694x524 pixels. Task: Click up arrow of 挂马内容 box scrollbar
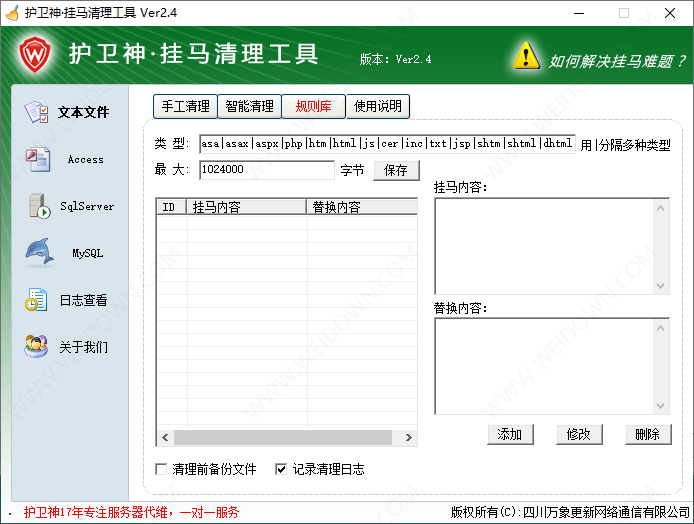click(x=661, y=208)
